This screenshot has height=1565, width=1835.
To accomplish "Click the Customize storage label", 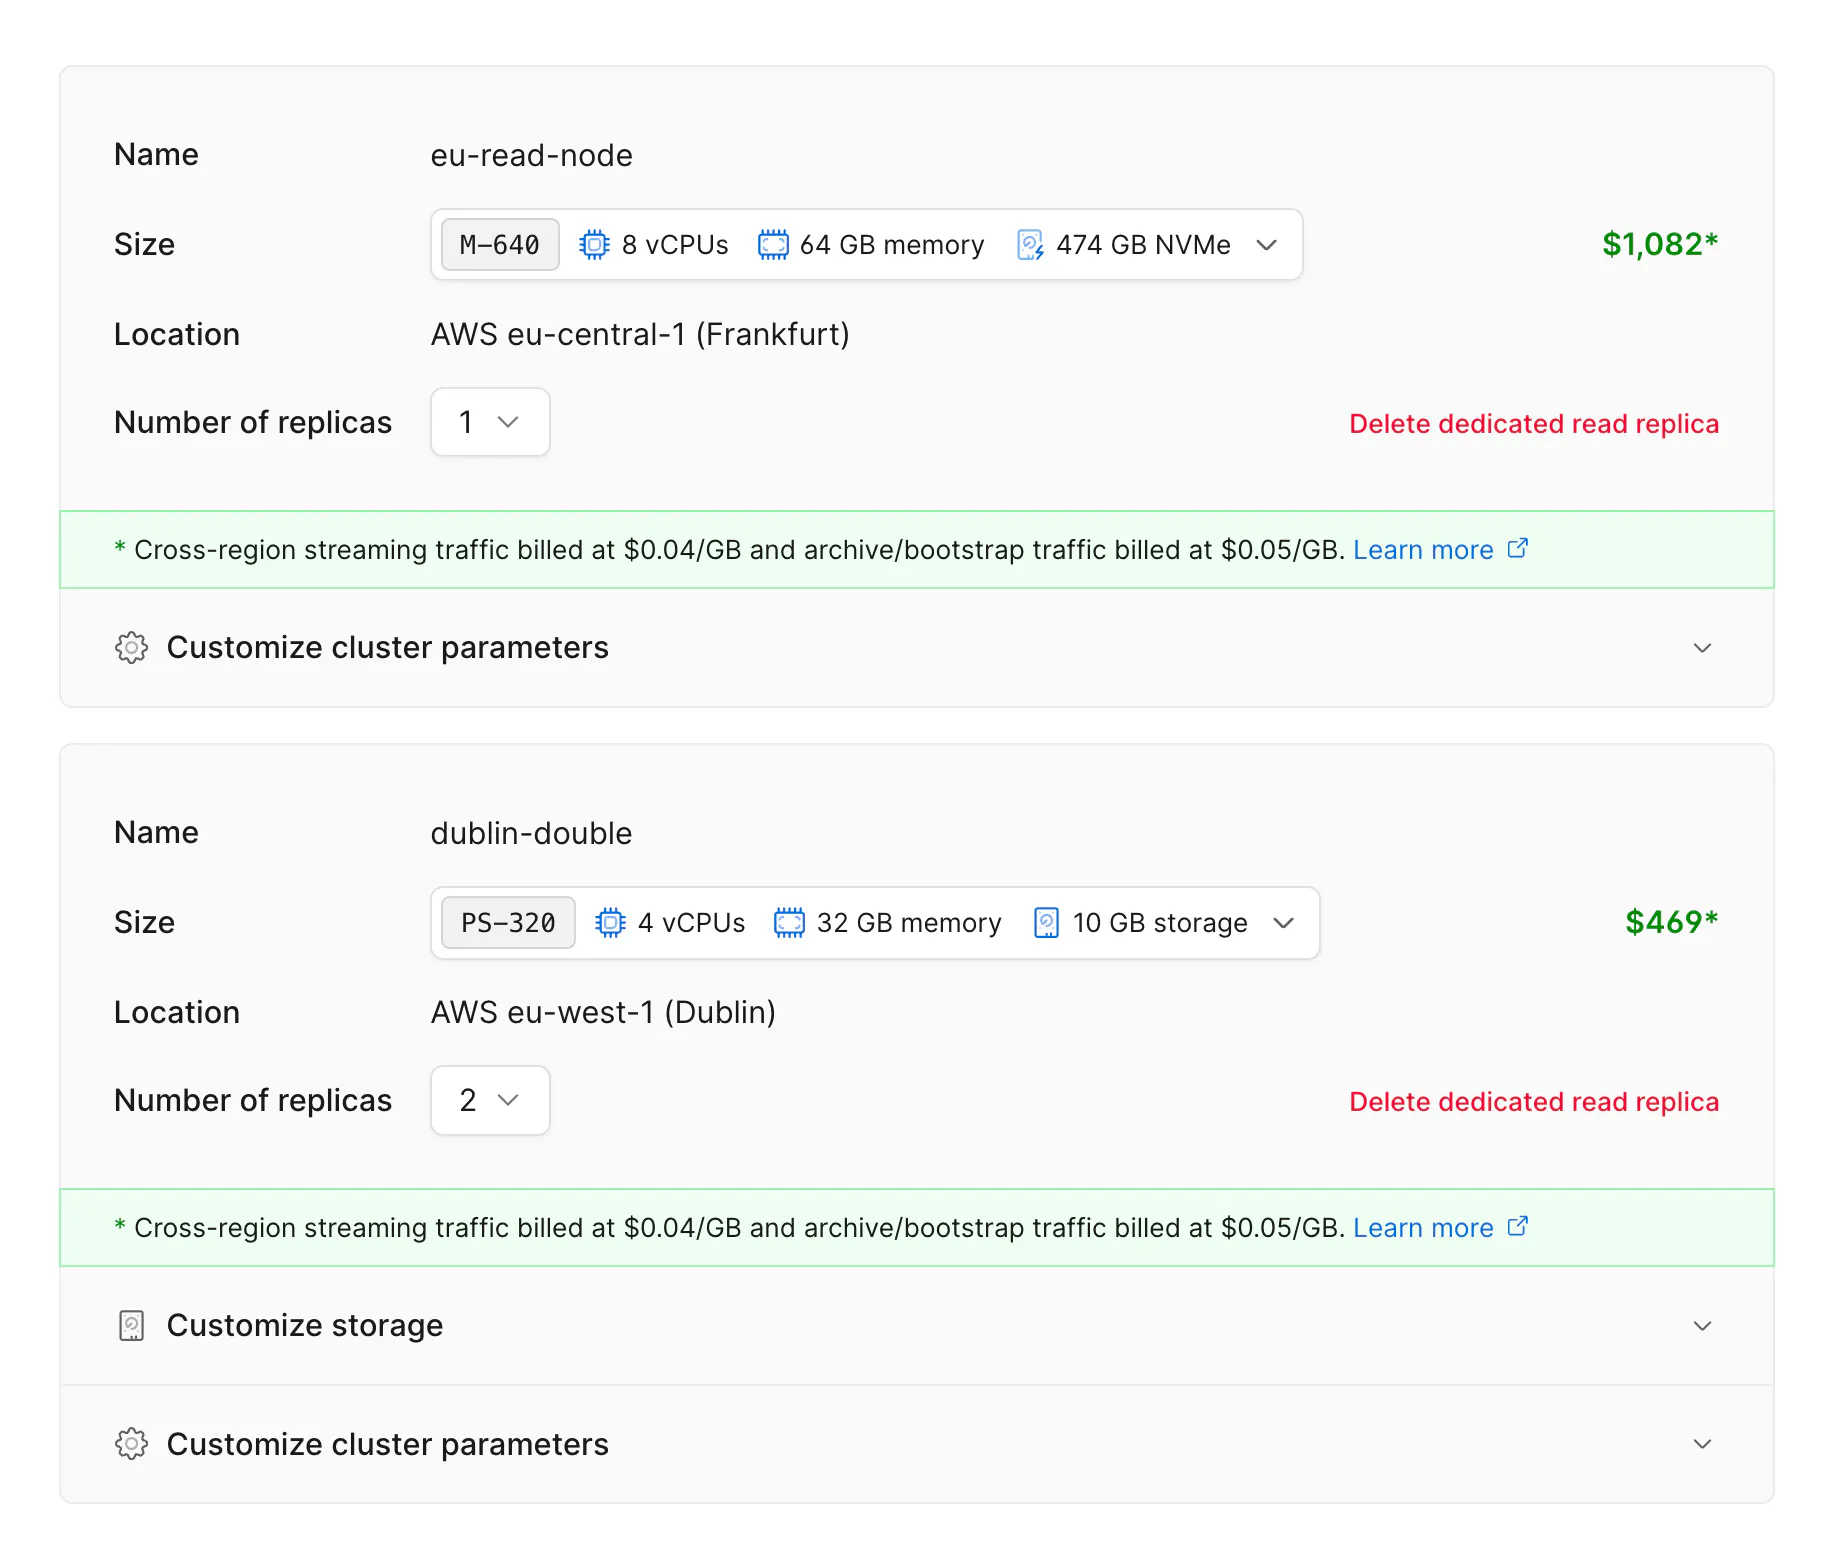I will pyautogui.click(x=305, y=1326).
